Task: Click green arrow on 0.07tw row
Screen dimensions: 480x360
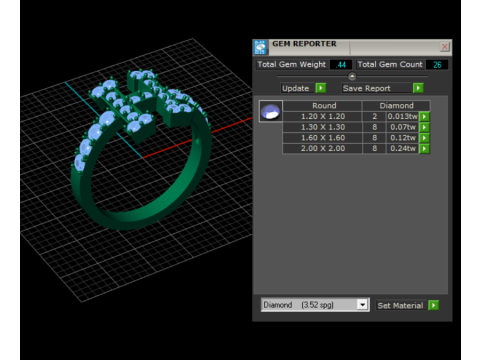Action: coord(424,127)
